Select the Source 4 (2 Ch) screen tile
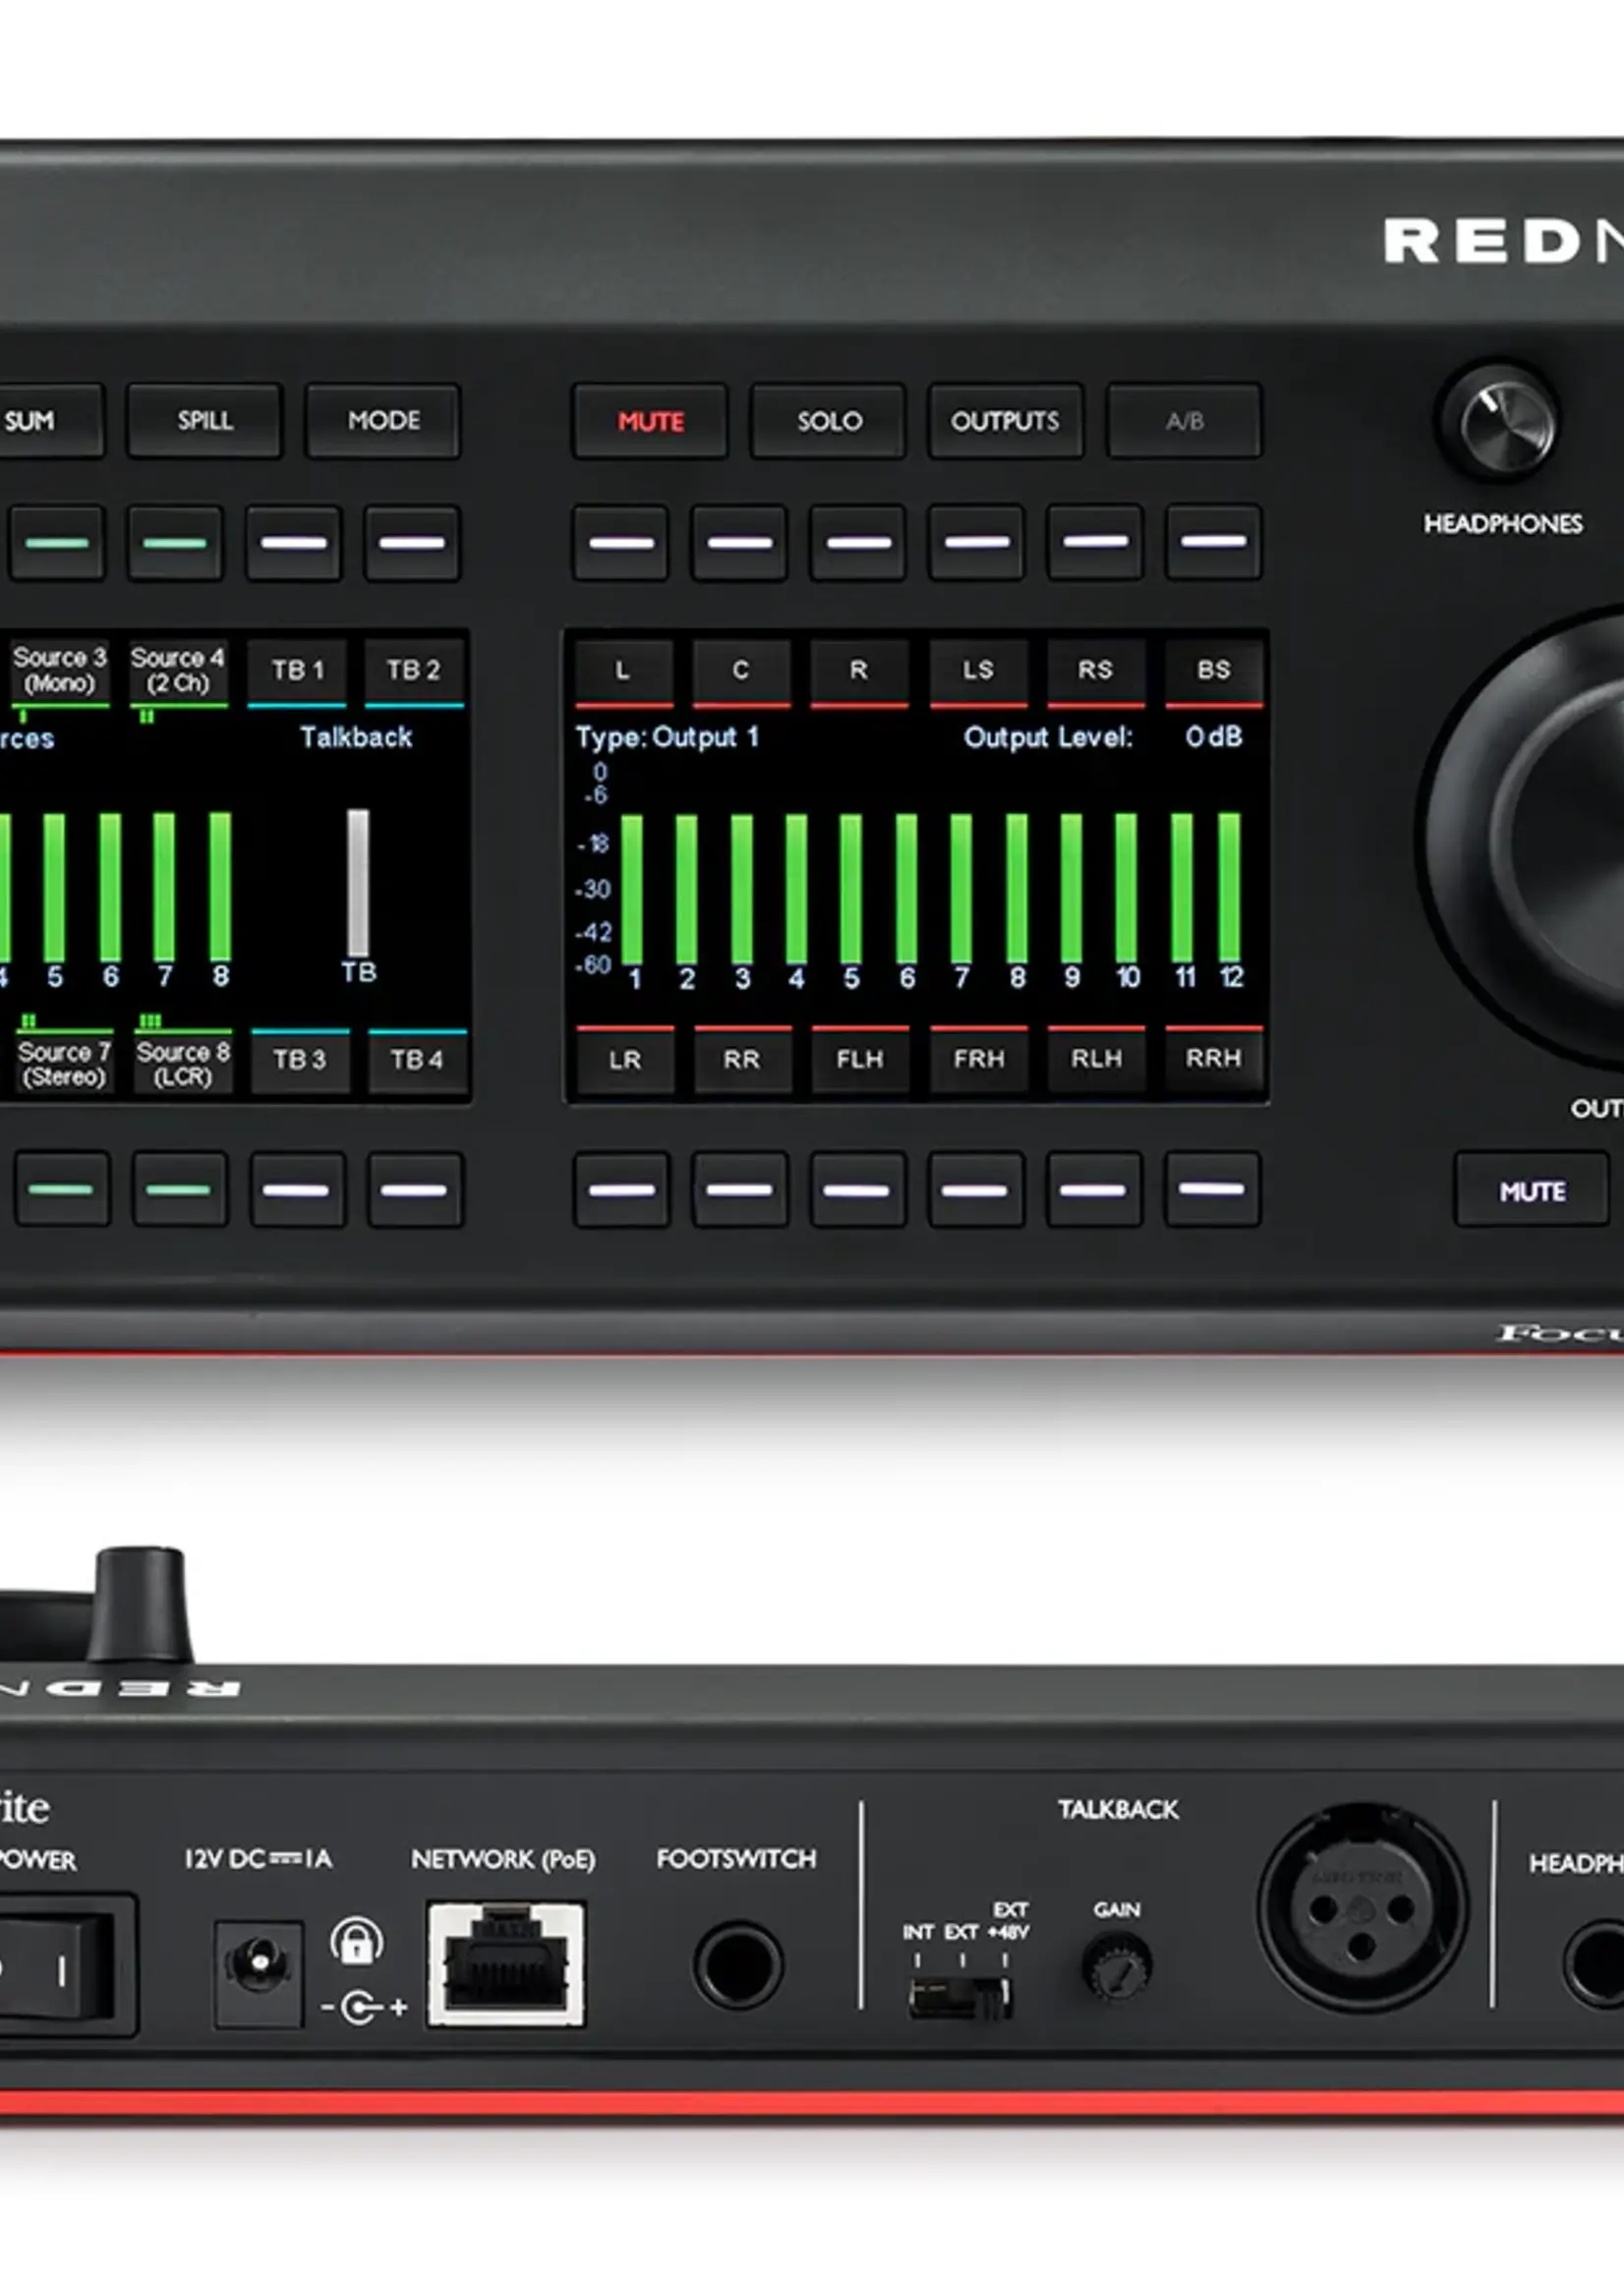Viewport: 1624px width, 2274px height. point(178,671)
